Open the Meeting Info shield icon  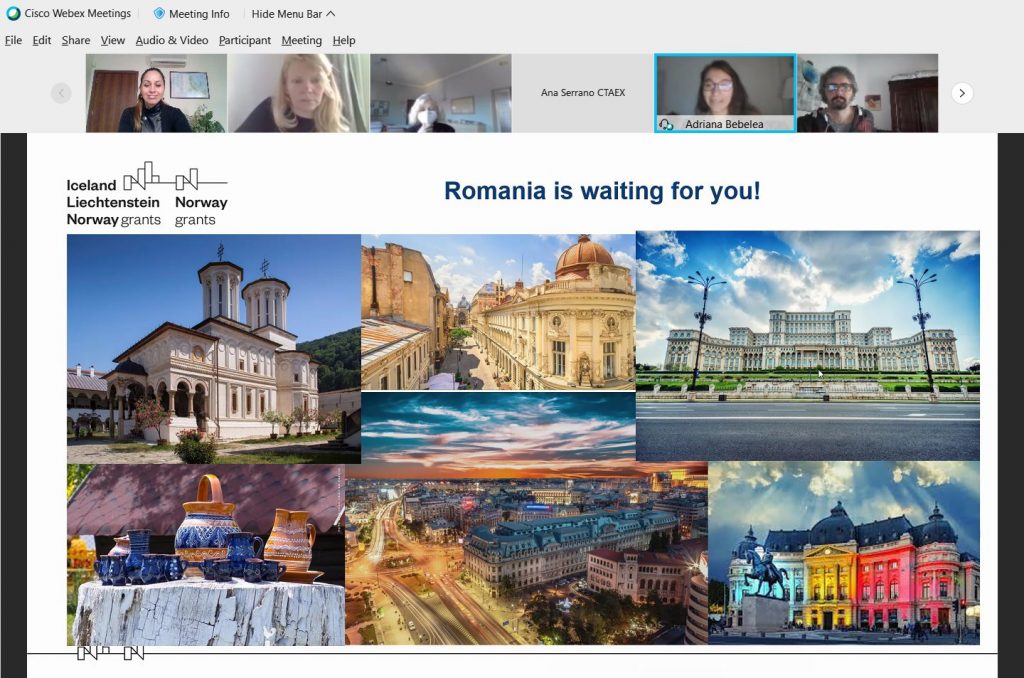pyautogui.click(x=159, y=13)
